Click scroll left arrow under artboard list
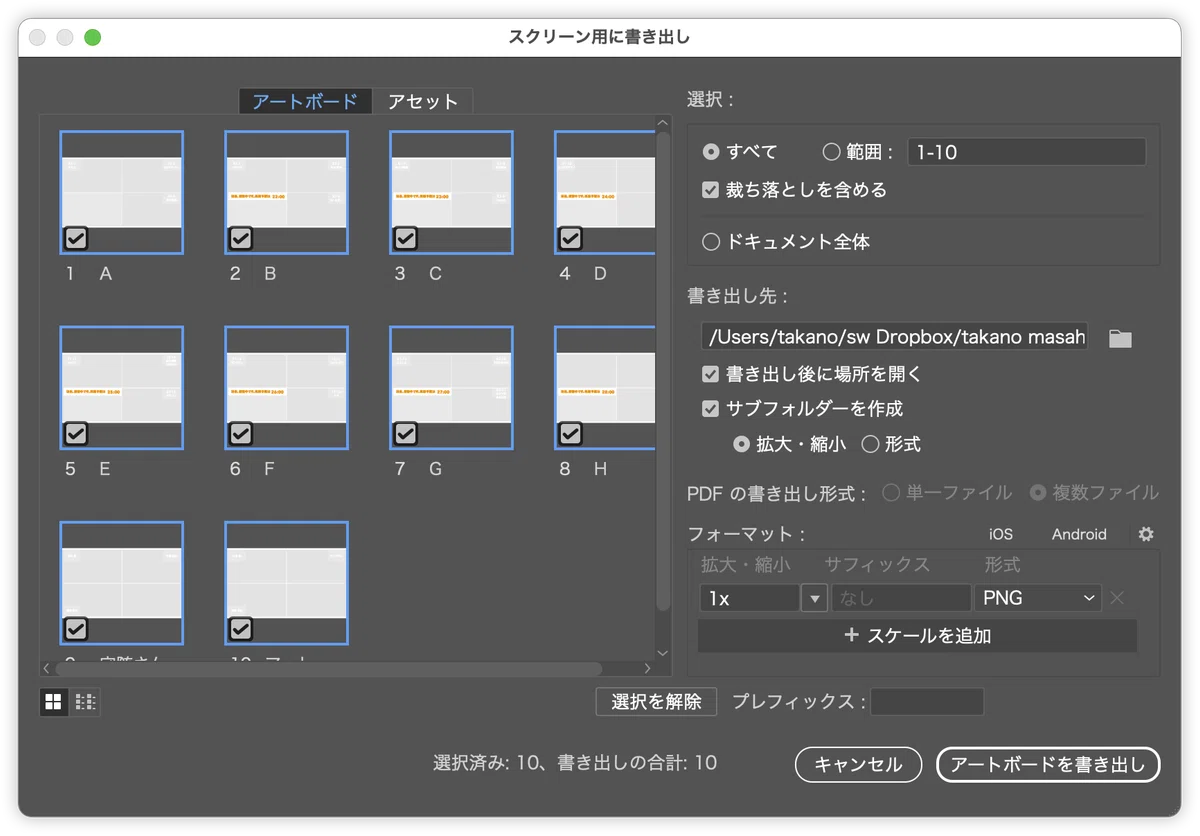Screen dimensions: 1200x836 pos(46,668)
